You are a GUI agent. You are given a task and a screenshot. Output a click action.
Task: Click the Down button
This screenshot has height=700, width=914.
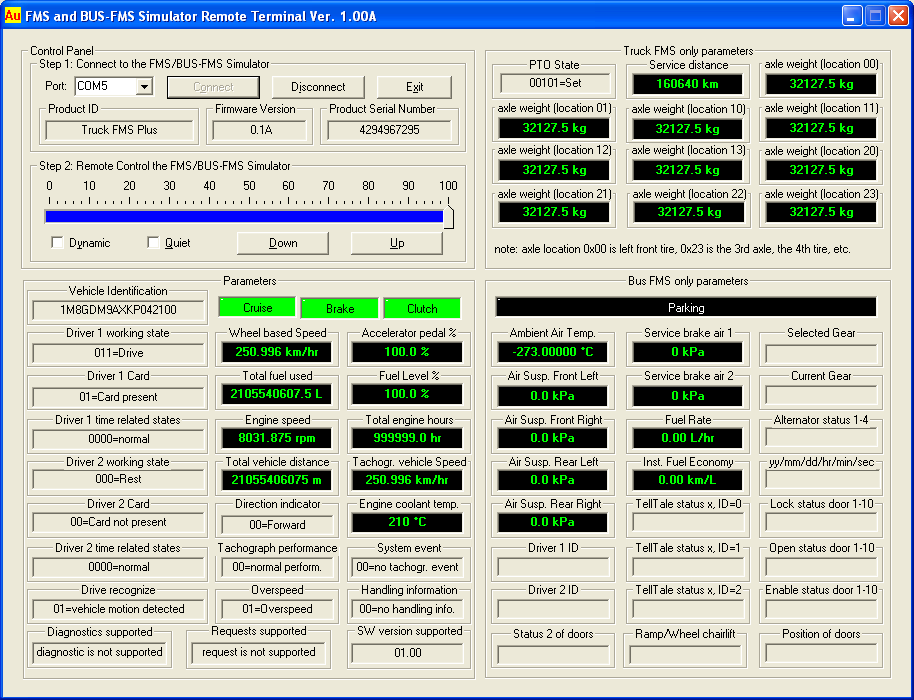(x=283, y=243)
